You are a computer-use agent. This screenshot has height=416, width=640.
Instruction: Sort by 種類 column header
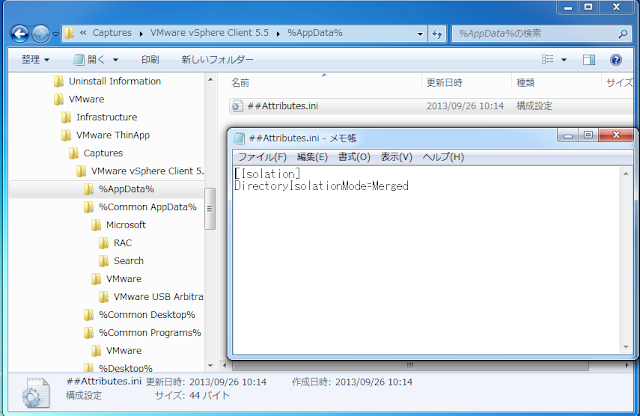point(525,83)
